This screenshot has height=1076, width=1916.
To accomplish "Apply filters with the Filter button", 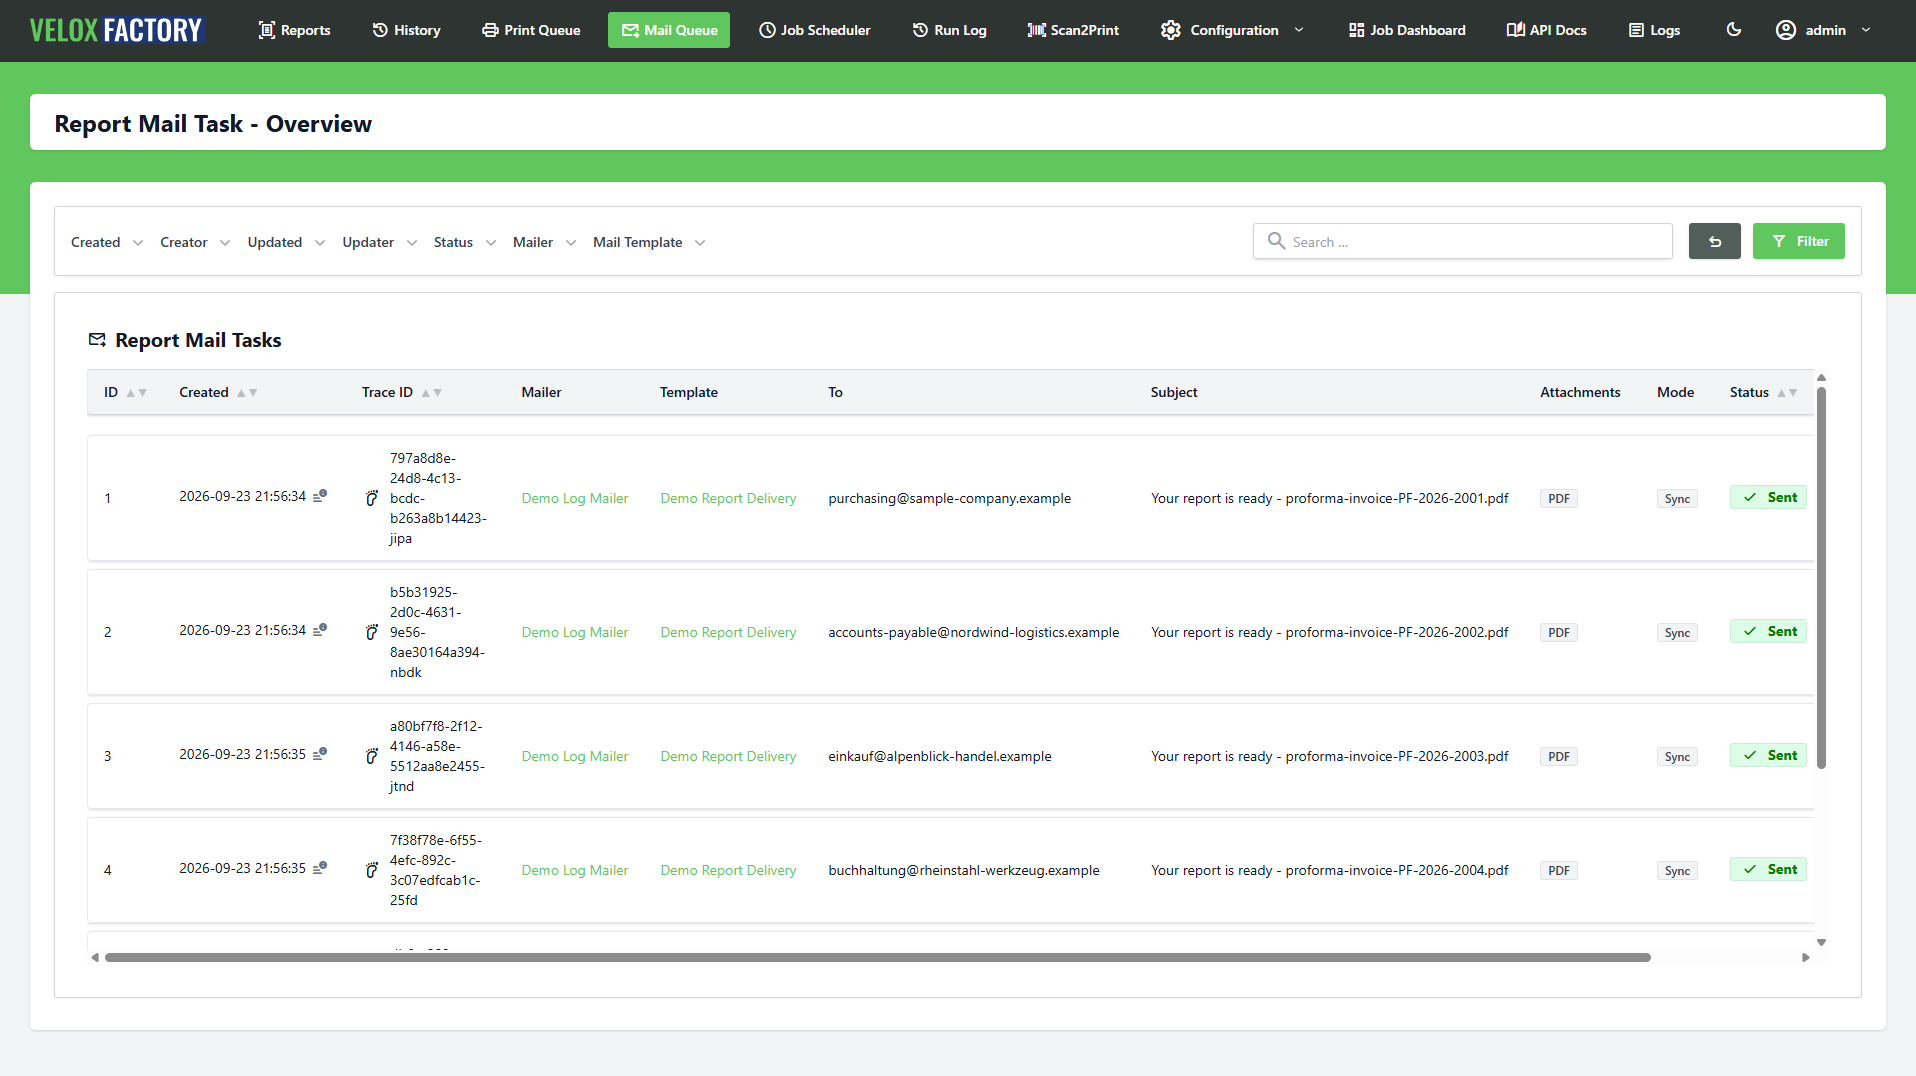I will click(x=1799, y=241).
